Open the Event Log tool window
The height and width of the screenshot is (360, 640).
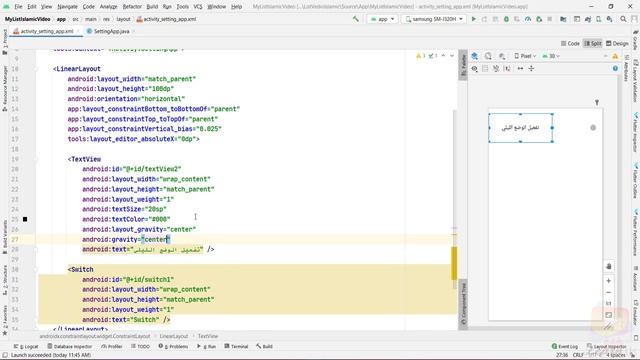coord(564,347)
